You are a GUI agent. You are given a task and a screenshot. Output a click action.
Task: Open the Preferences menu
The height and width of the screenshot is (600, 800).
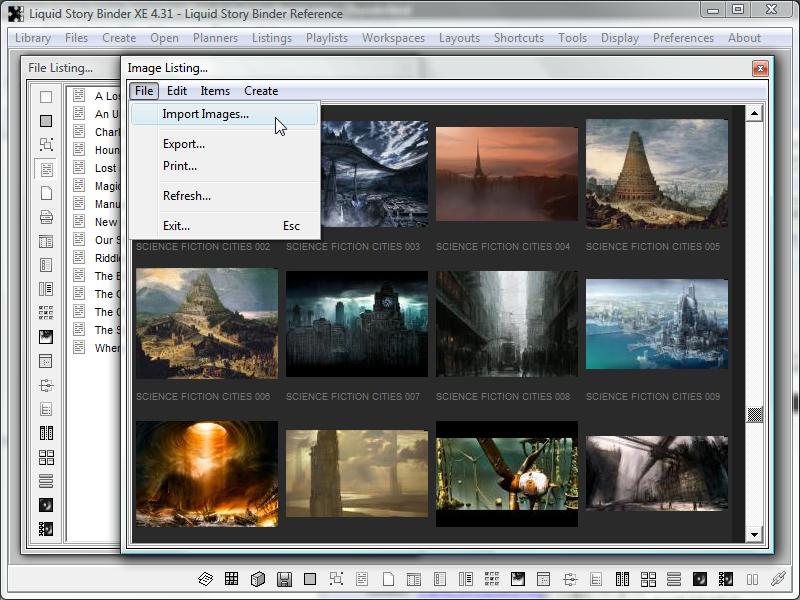tap(683, 38)
